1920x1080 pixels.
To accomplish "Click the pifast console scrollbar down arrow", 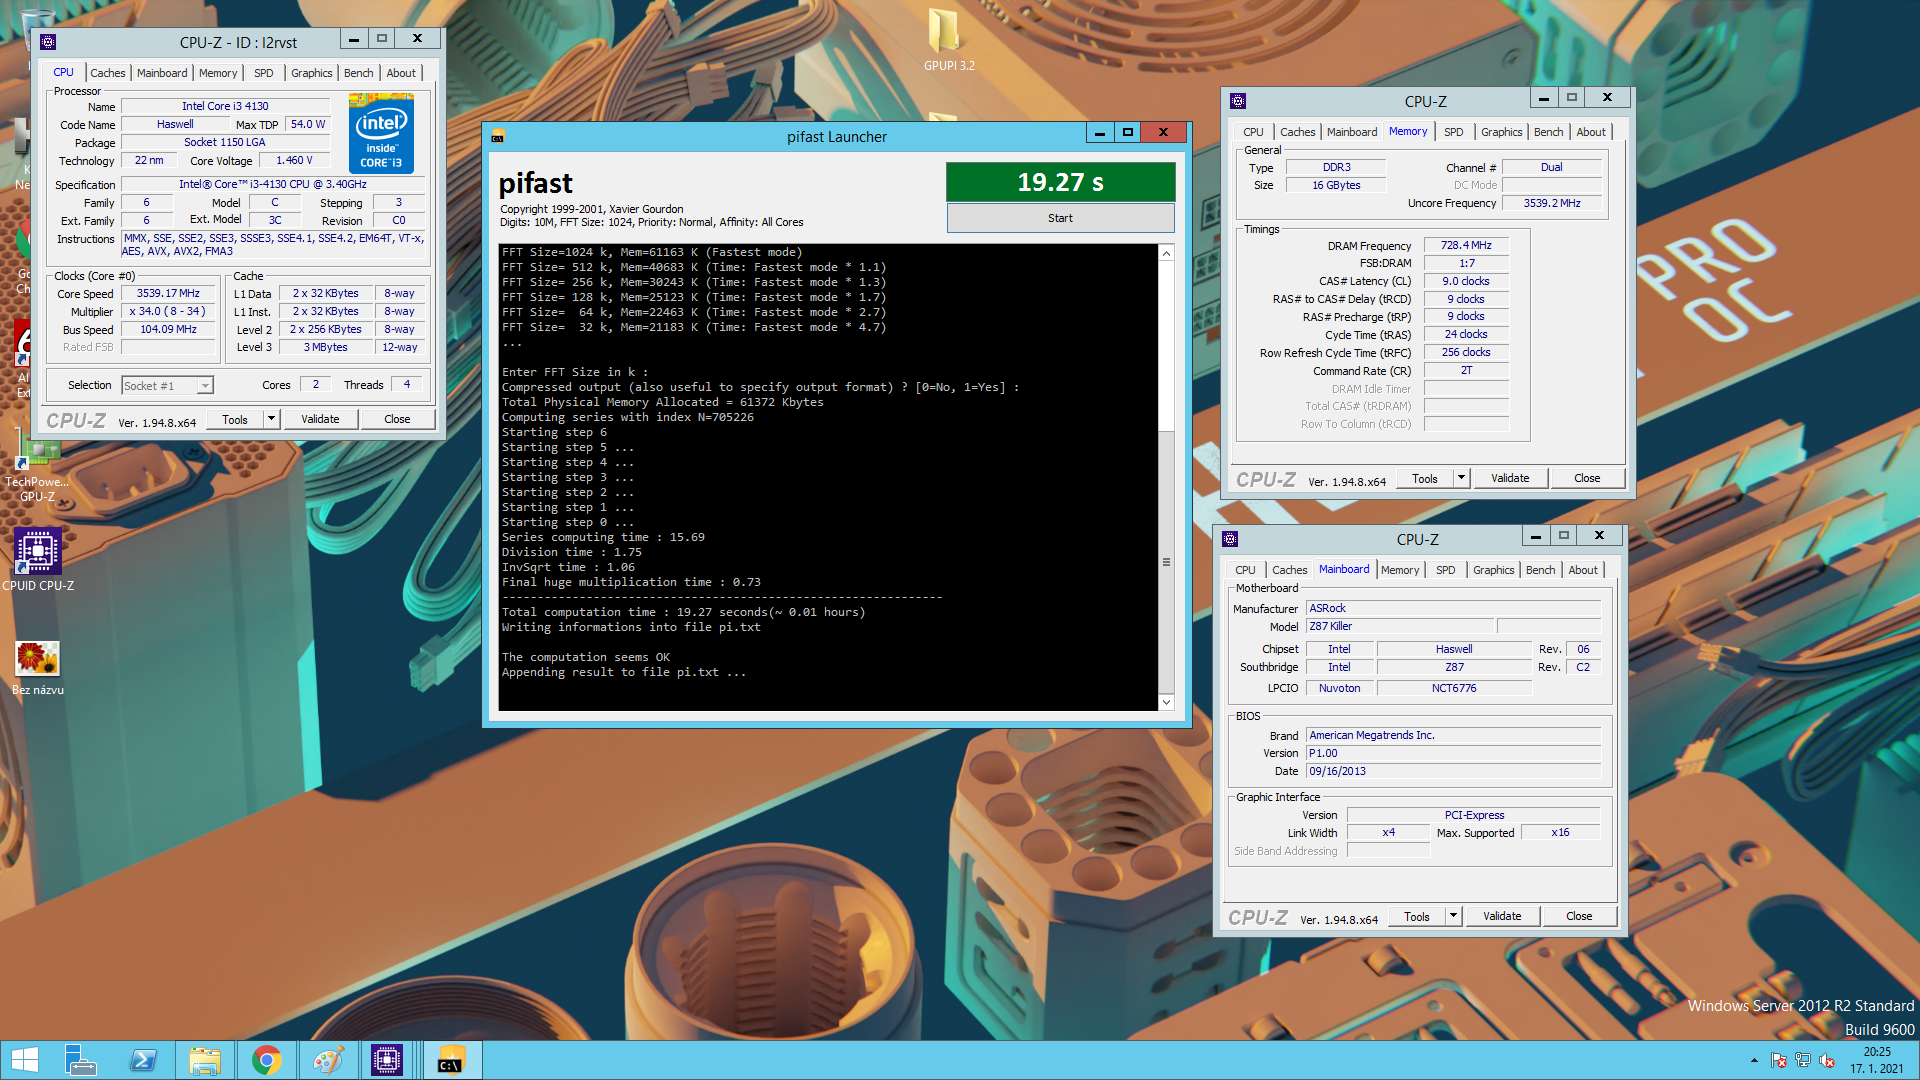I will tap(1166, 702).
